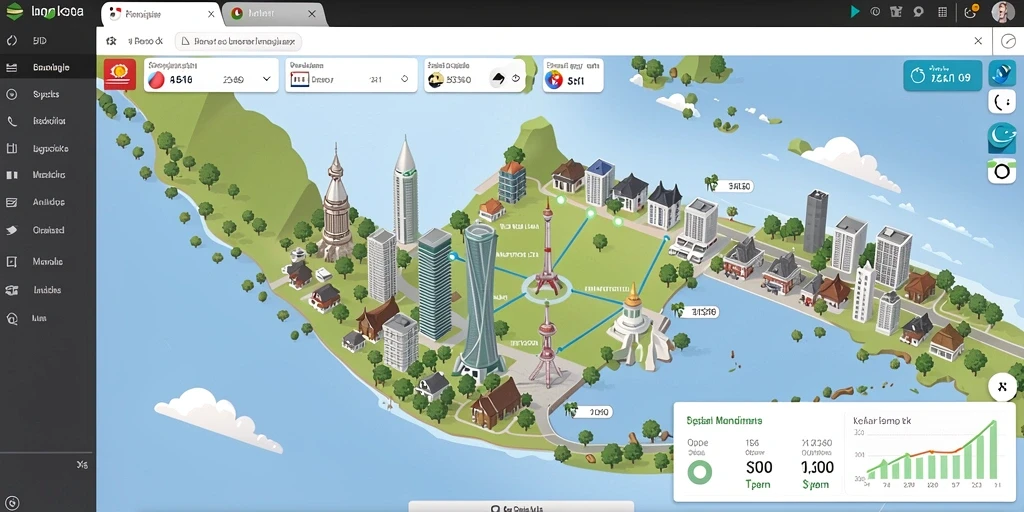
Task: Expand the chevron in first resource card
Action: click(x=266, y=79)
